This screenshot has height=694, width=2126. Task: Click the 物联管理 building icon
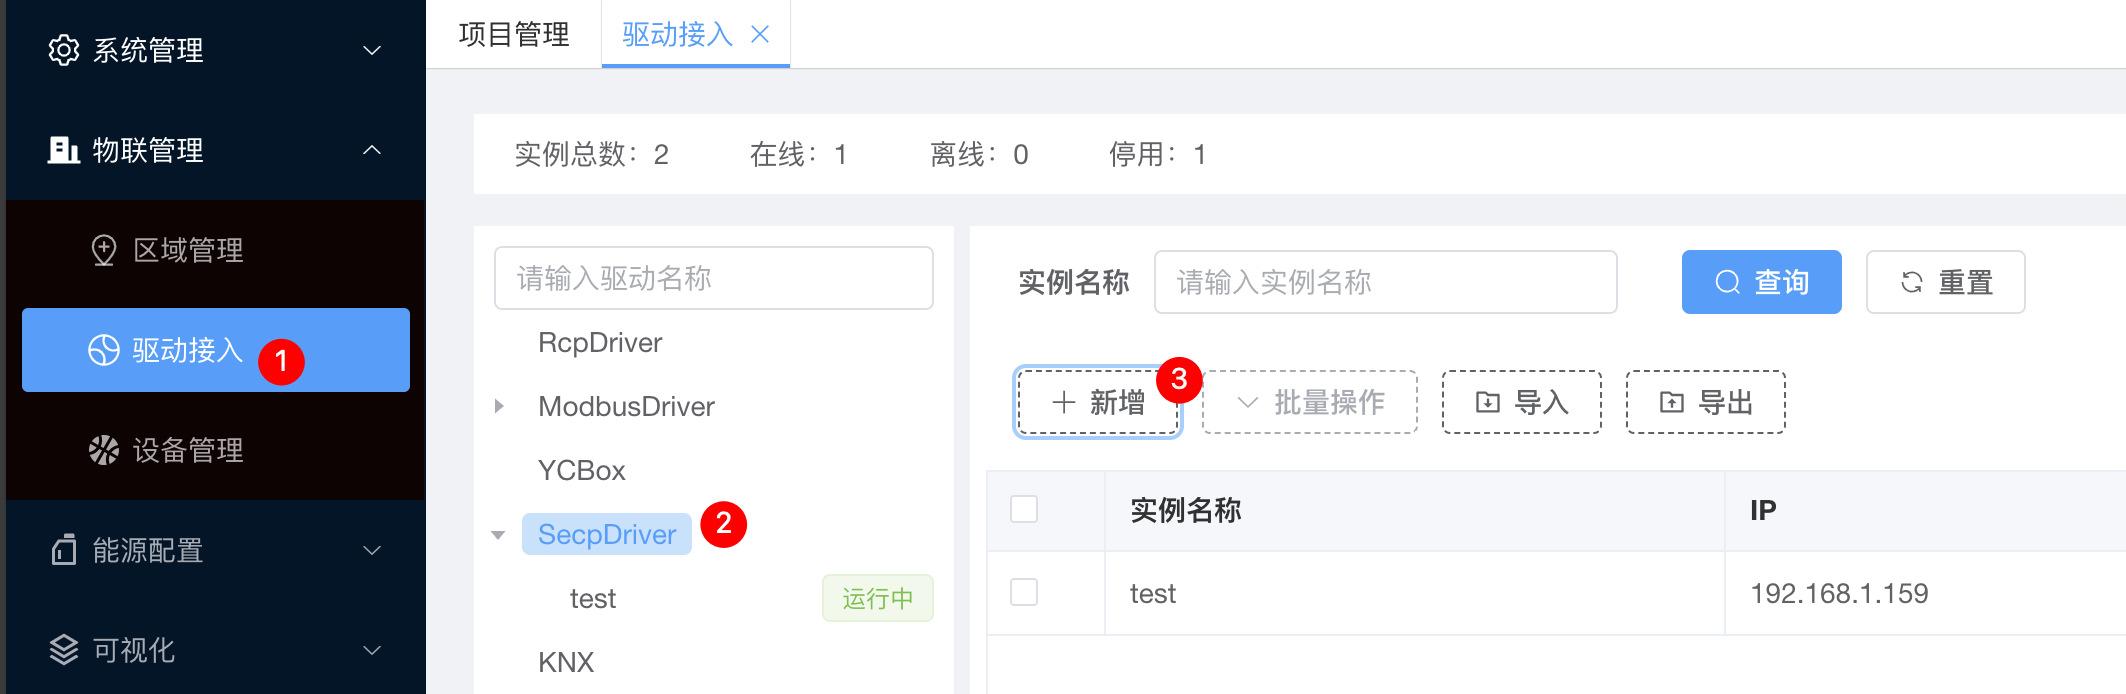64,150
